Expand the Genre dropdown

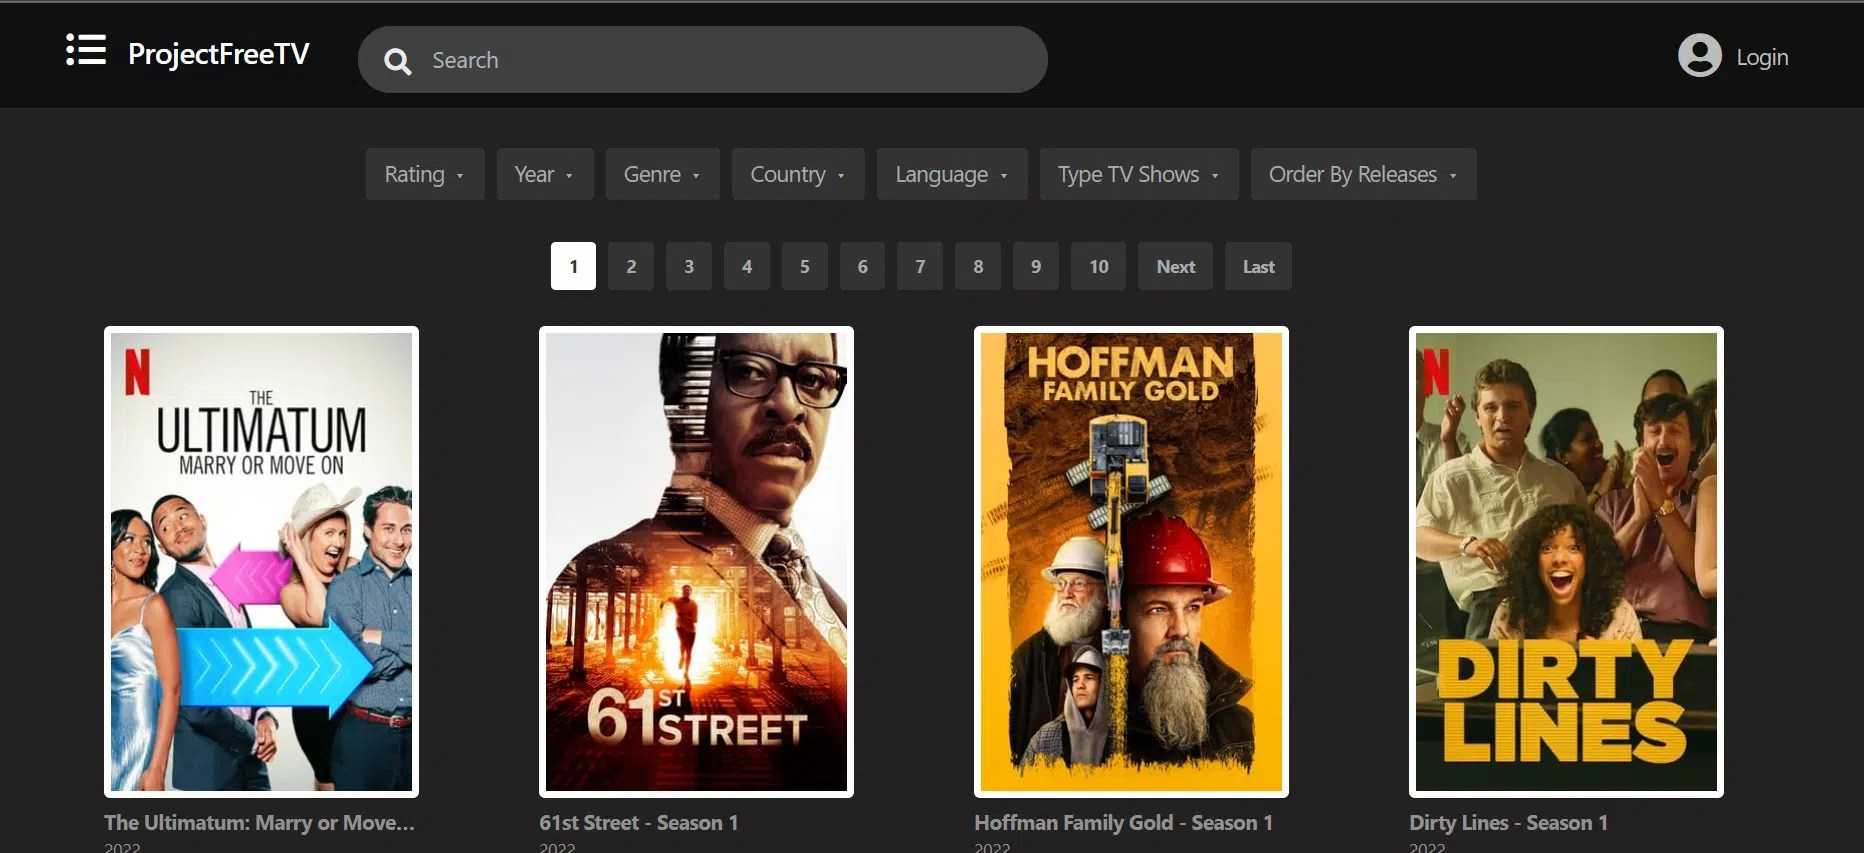[x=662, y=175]
